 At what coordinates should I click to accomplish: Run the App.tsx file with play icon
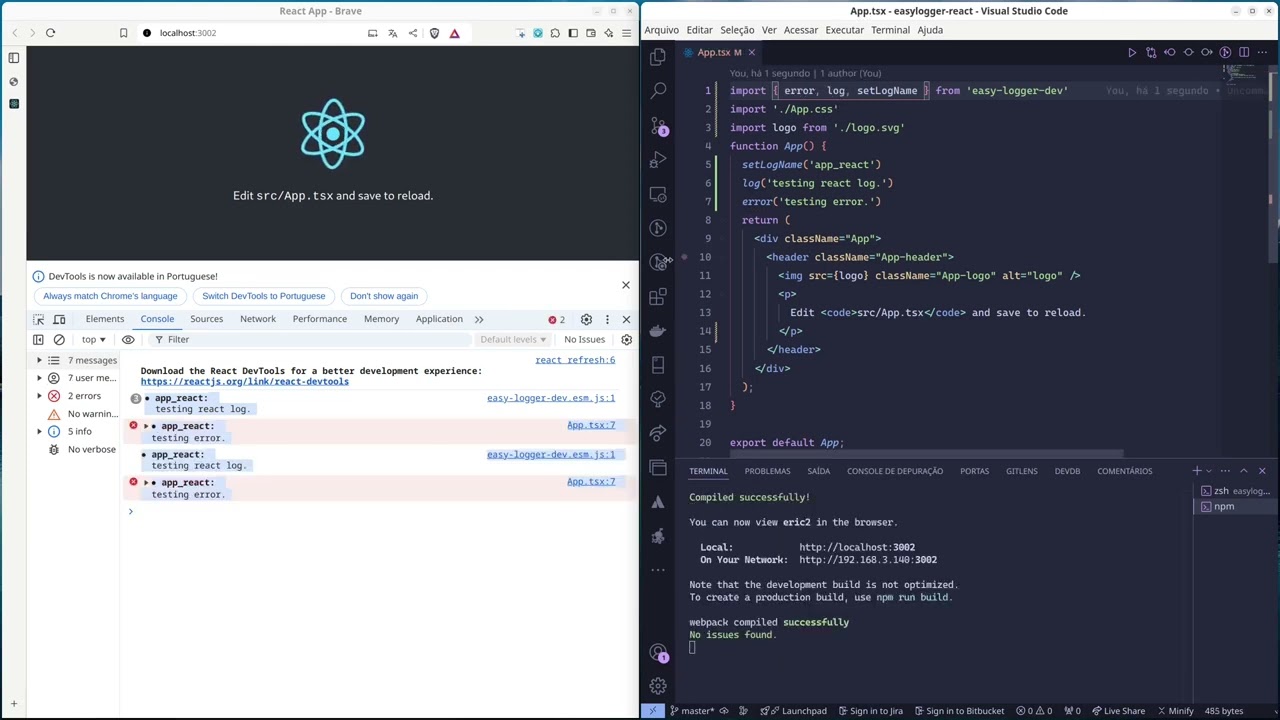tap(1132, 52)
